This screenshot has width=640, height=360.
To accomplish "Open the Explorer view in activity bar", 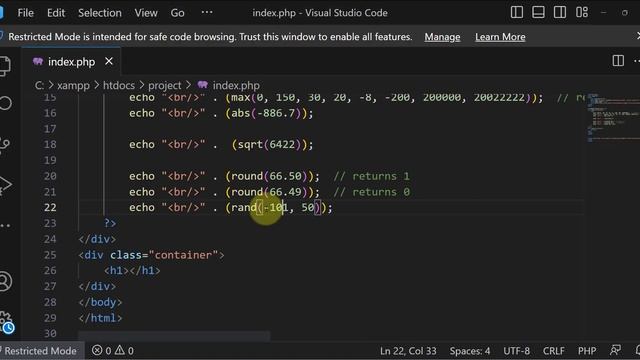I will point(5,66).
